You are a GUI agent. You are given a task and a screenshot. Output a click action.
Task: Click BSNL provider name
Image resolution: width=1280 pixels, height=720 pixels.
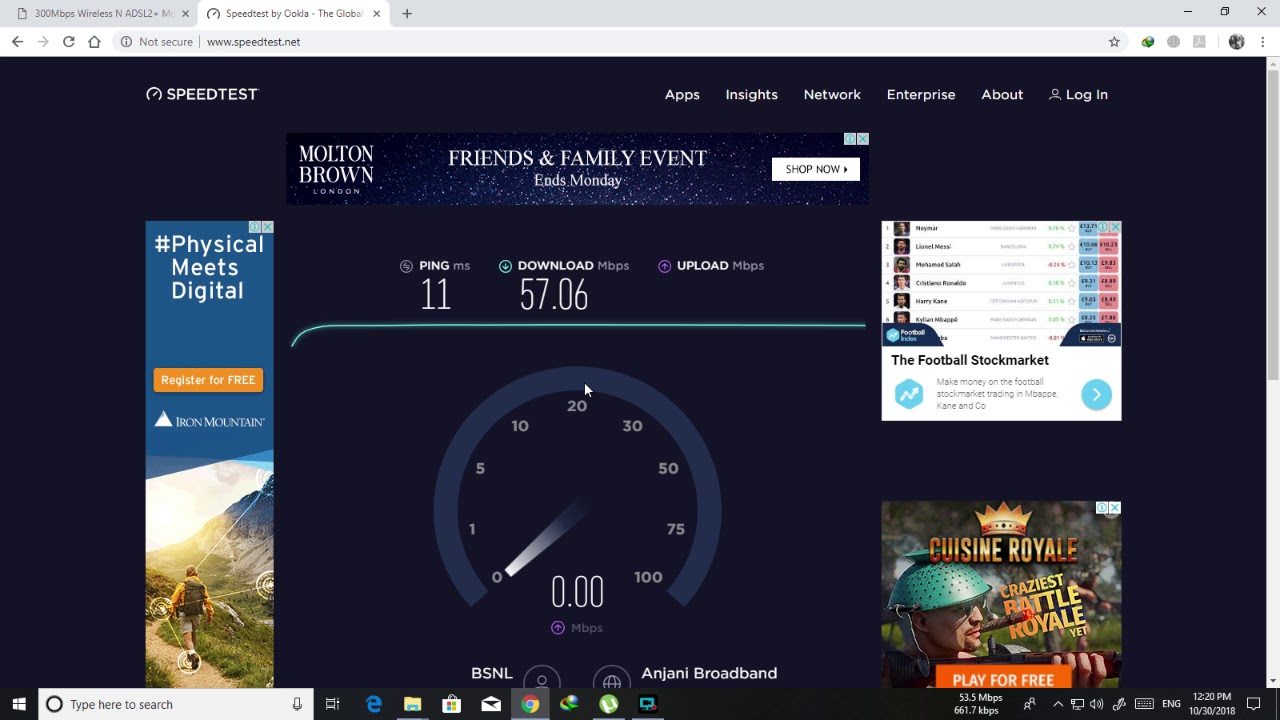coord(491,673)
